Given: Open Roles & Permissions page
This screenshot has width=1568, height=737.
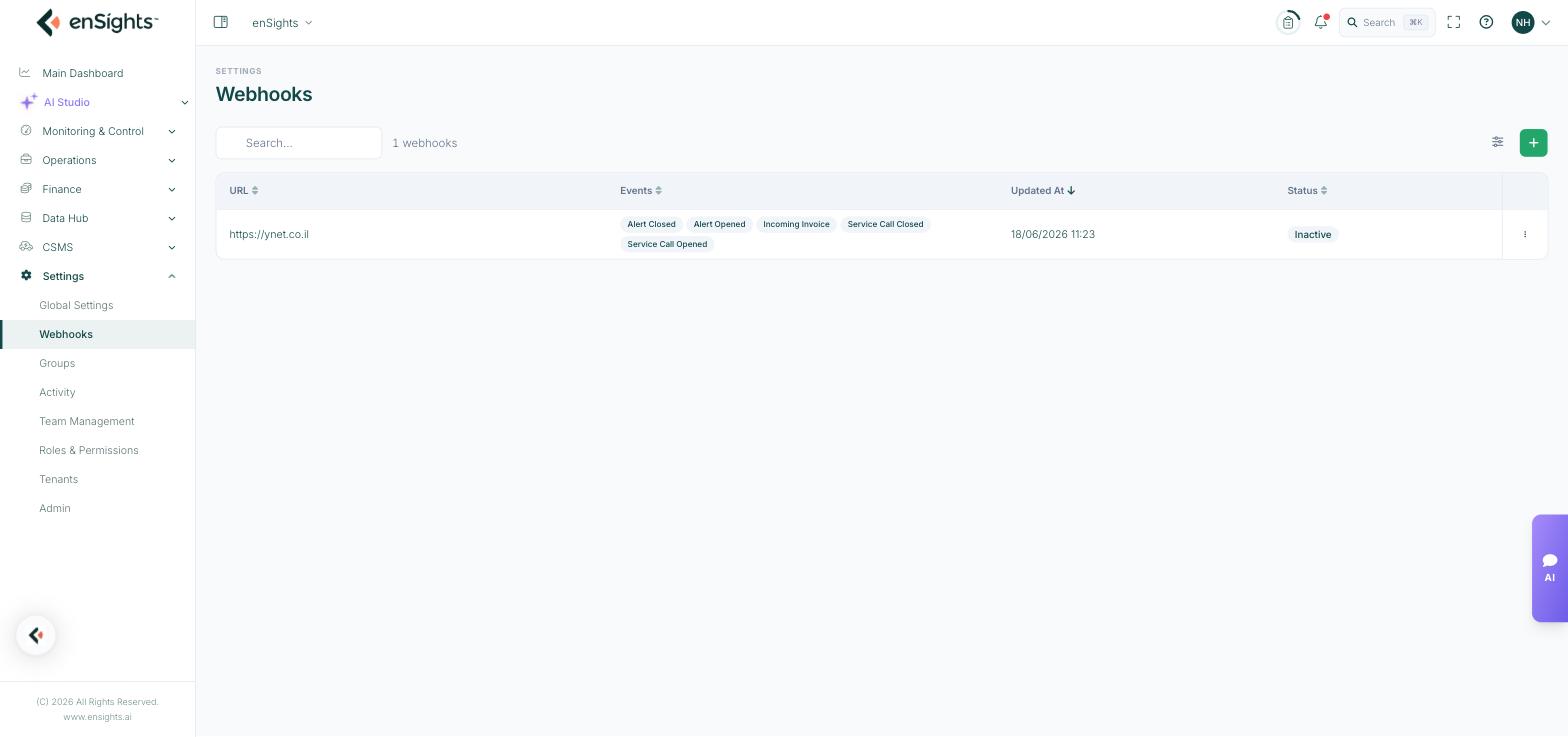Looking at the screenshot, I should point(89,450).
